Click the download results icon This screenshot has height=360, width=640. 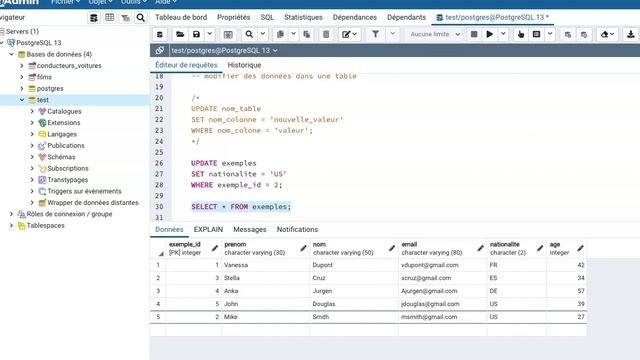pos(630,34)
